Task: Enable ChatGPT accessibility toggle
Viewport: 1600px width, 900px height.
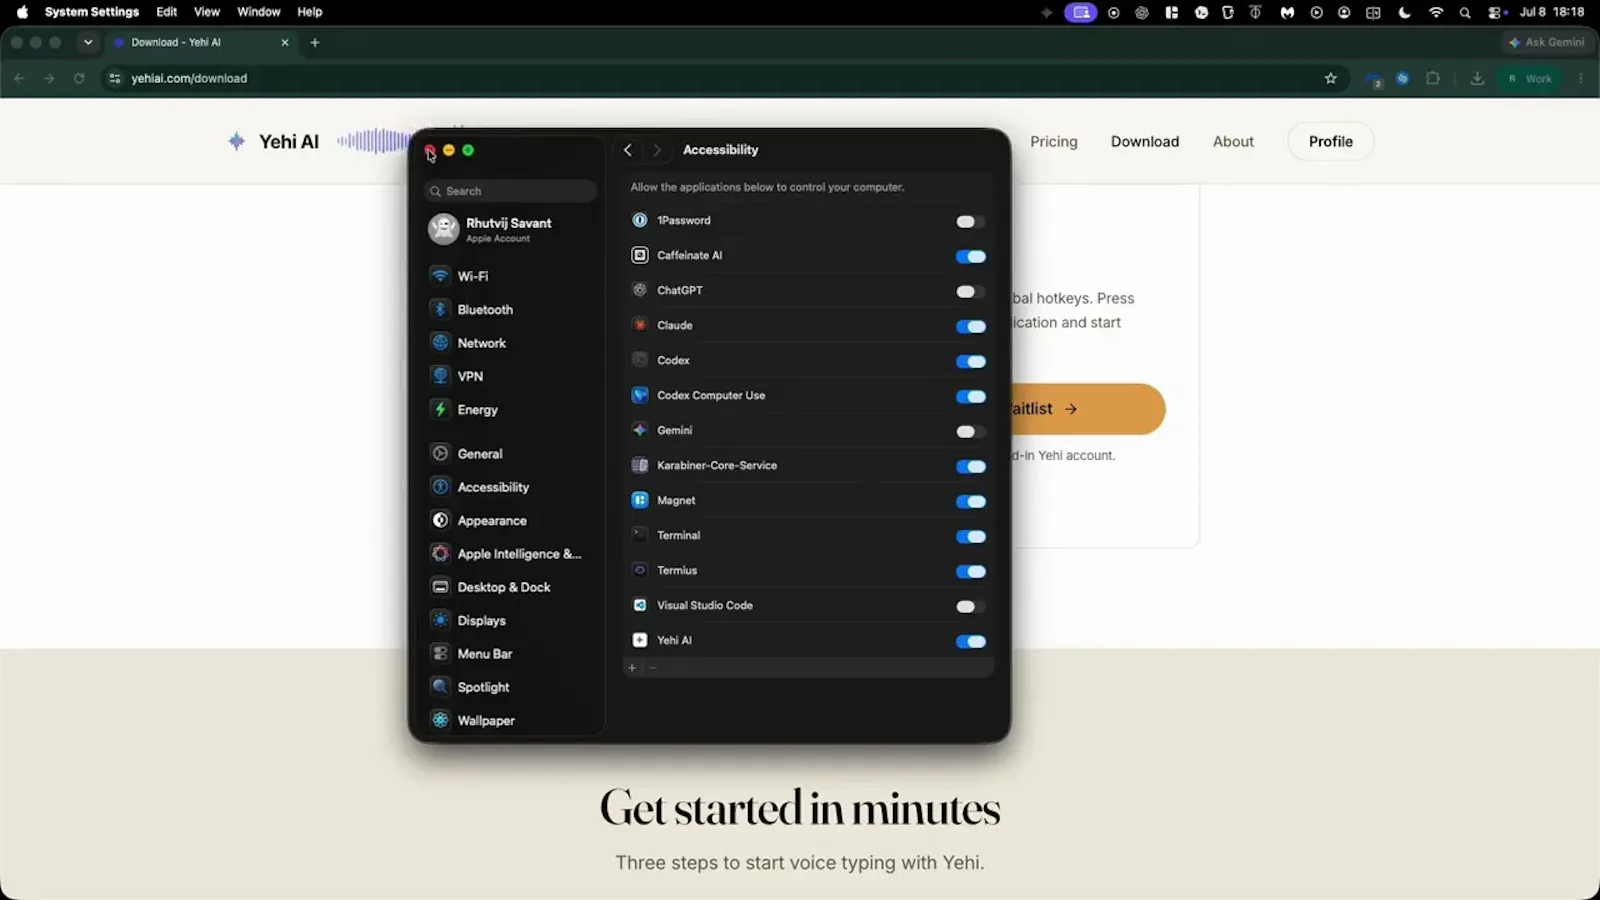Action: click(x=970, y=291)
